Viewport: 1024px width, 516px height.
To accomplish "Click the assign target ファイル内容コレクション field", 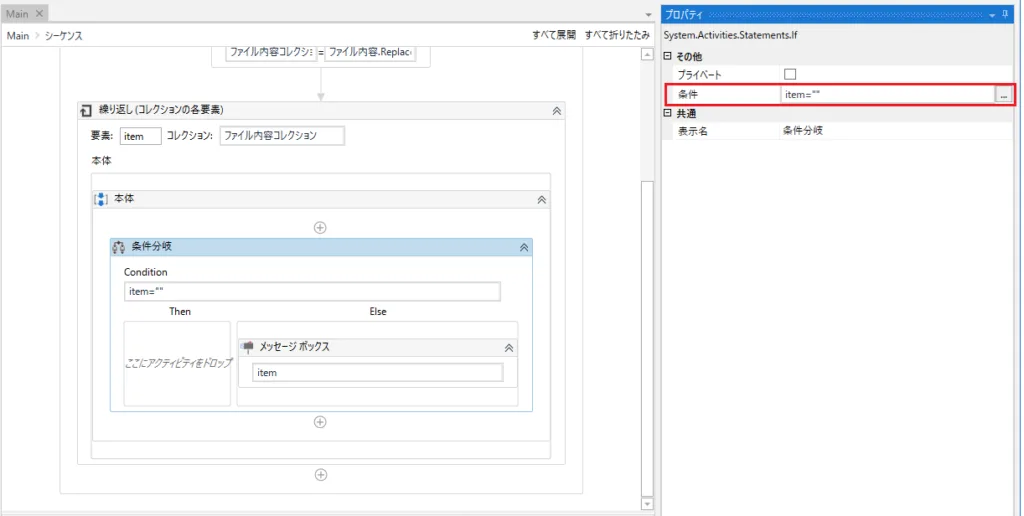I will [x=271, y=52].
